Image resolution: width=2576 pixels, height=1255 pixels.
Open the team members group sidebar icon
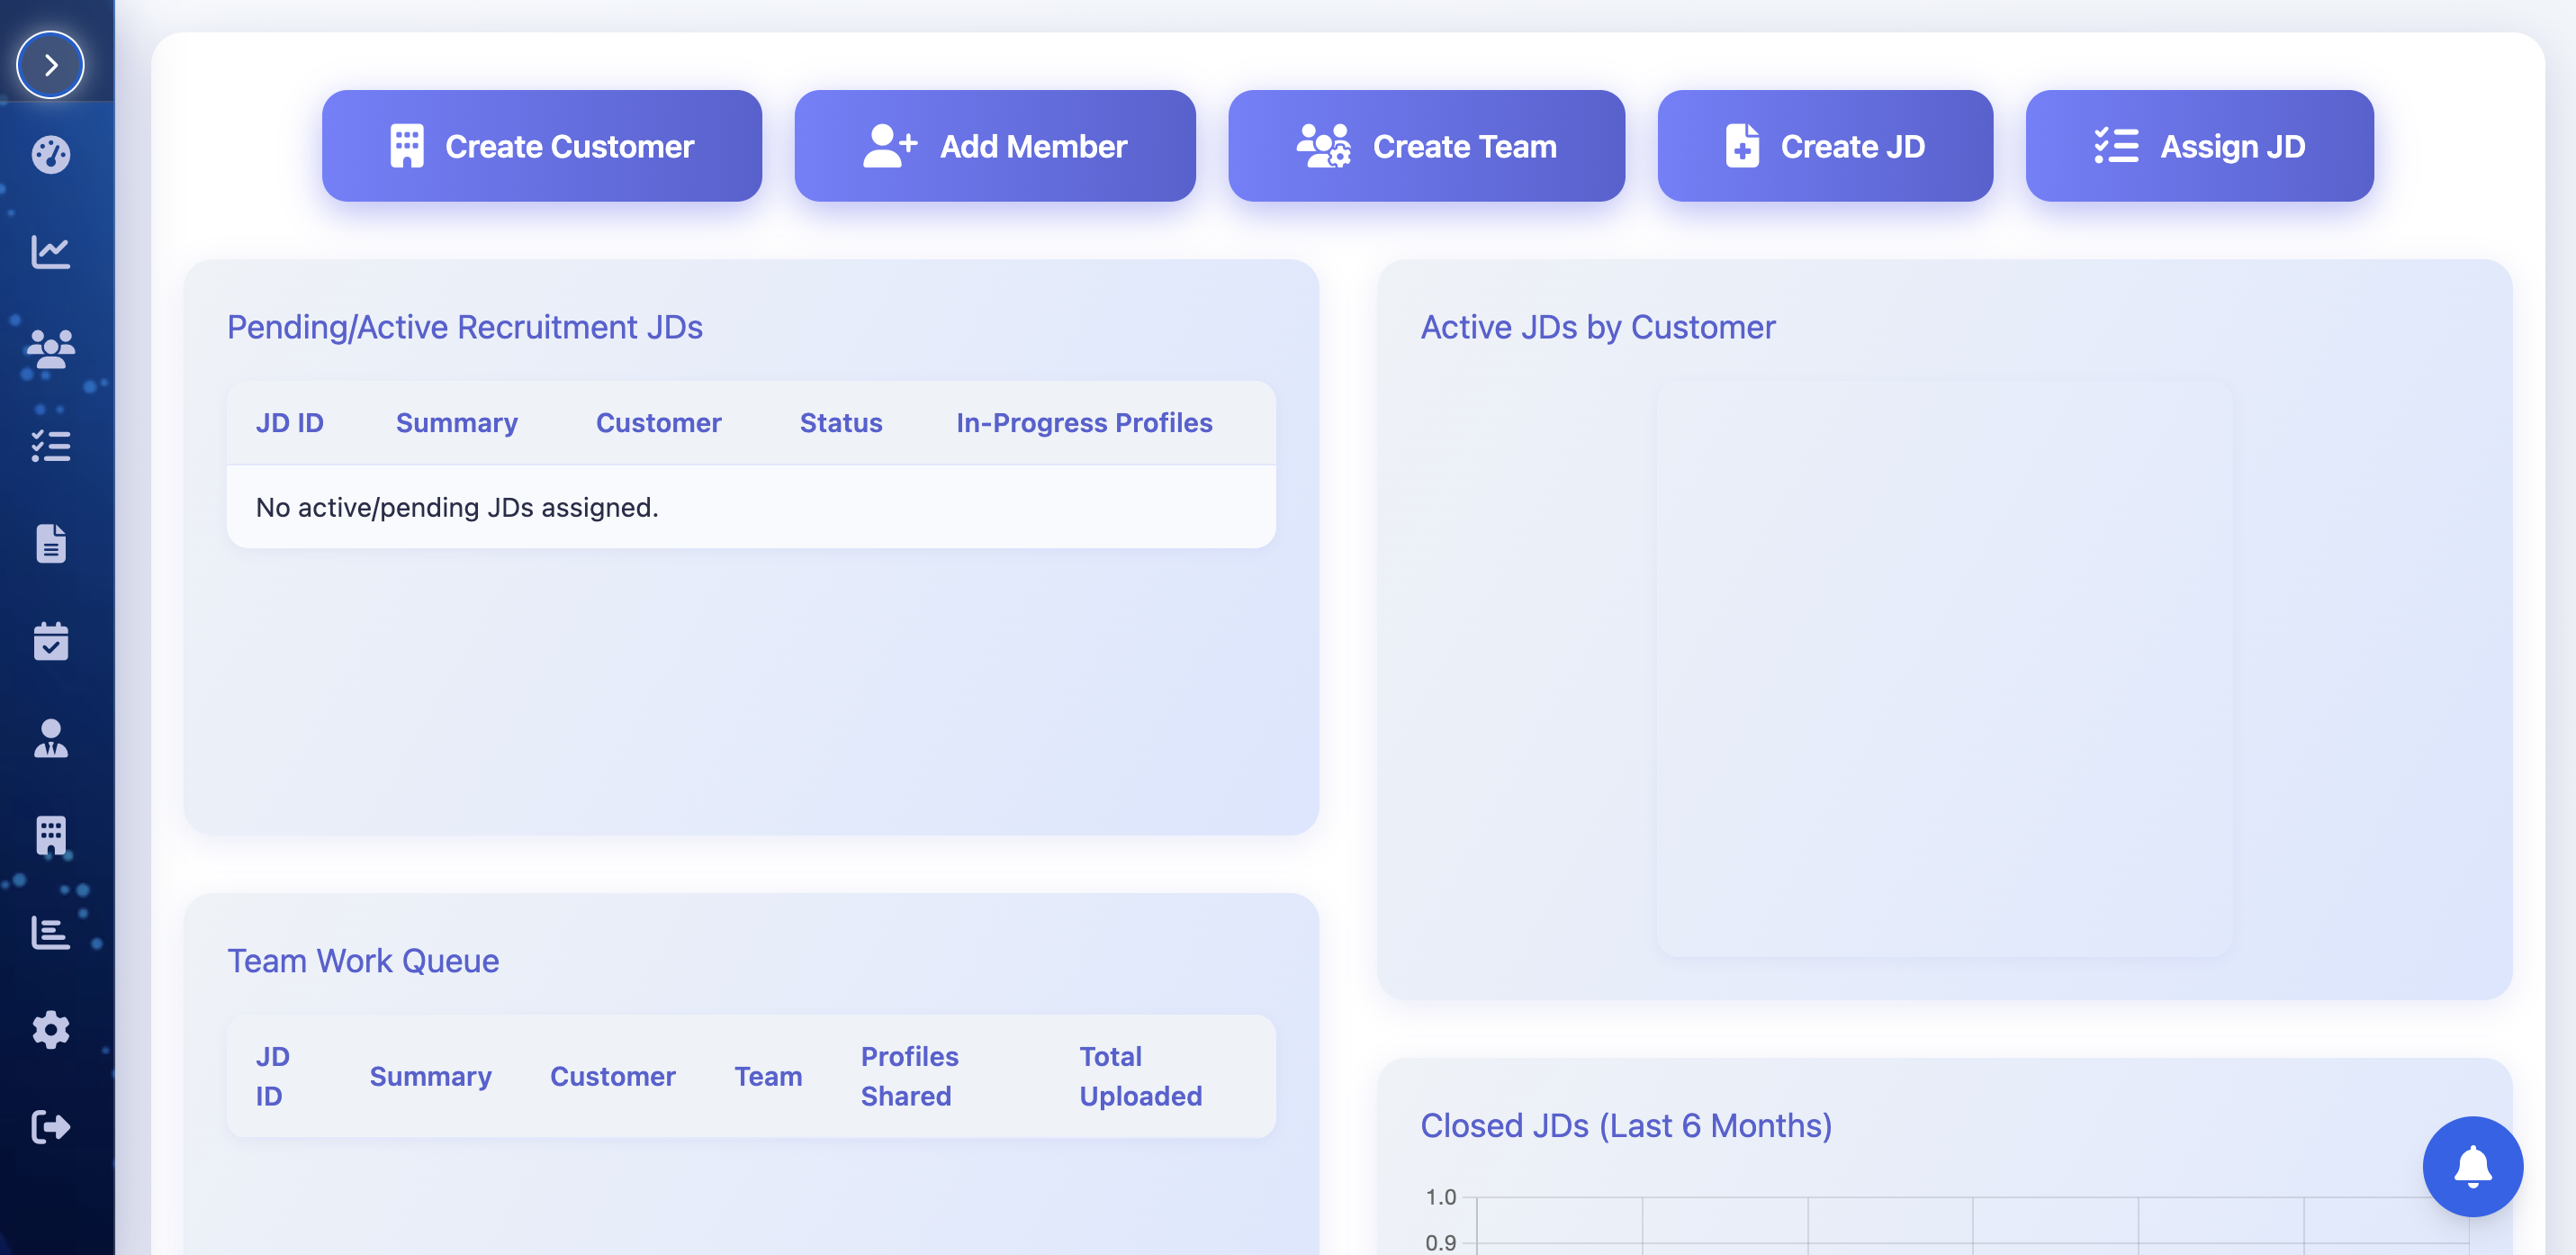point(50,348)
